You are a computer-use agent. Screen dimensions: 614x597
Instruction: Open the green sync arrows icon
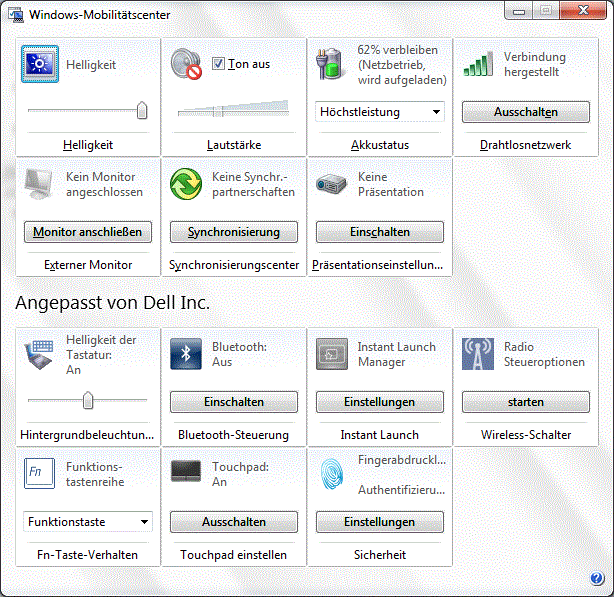coord(186,184)
